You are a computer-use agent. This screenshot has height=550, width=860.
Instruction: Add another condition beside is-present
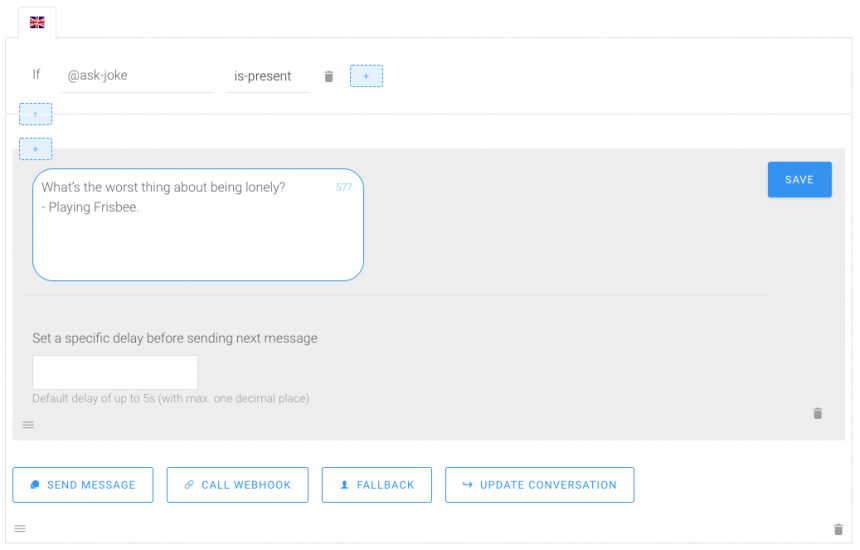[366, 76]
